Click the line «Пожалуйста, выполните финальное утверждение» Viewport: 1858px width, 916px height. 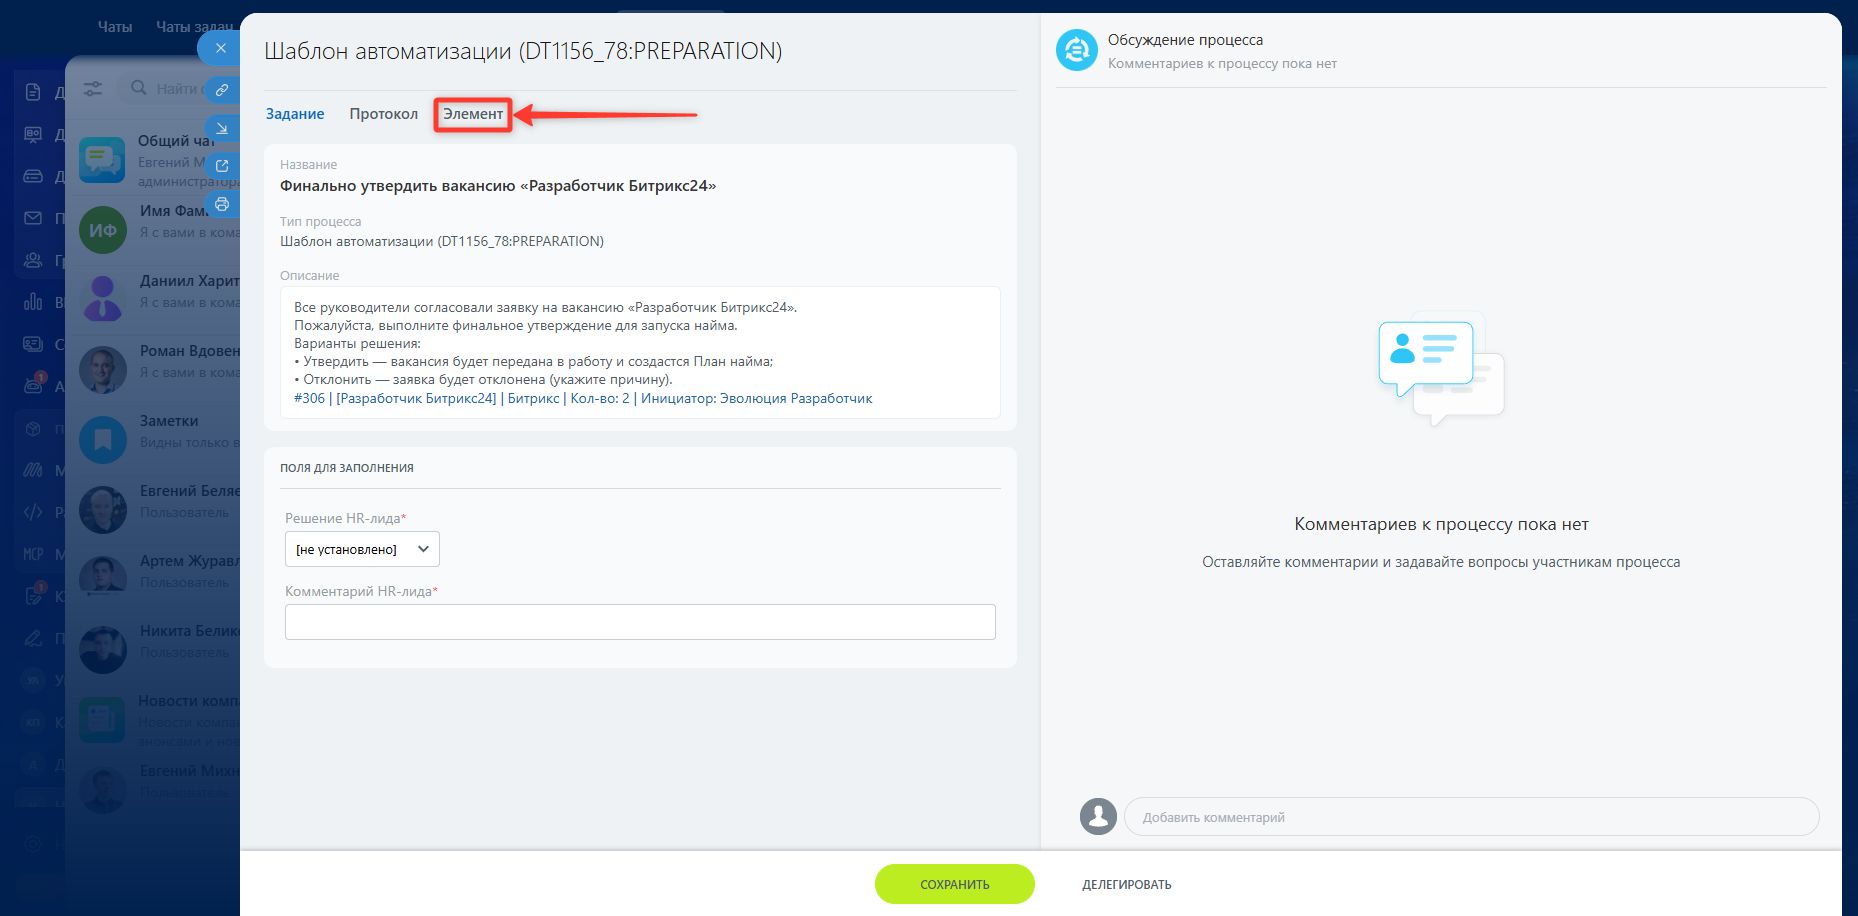tap(516, 326)
